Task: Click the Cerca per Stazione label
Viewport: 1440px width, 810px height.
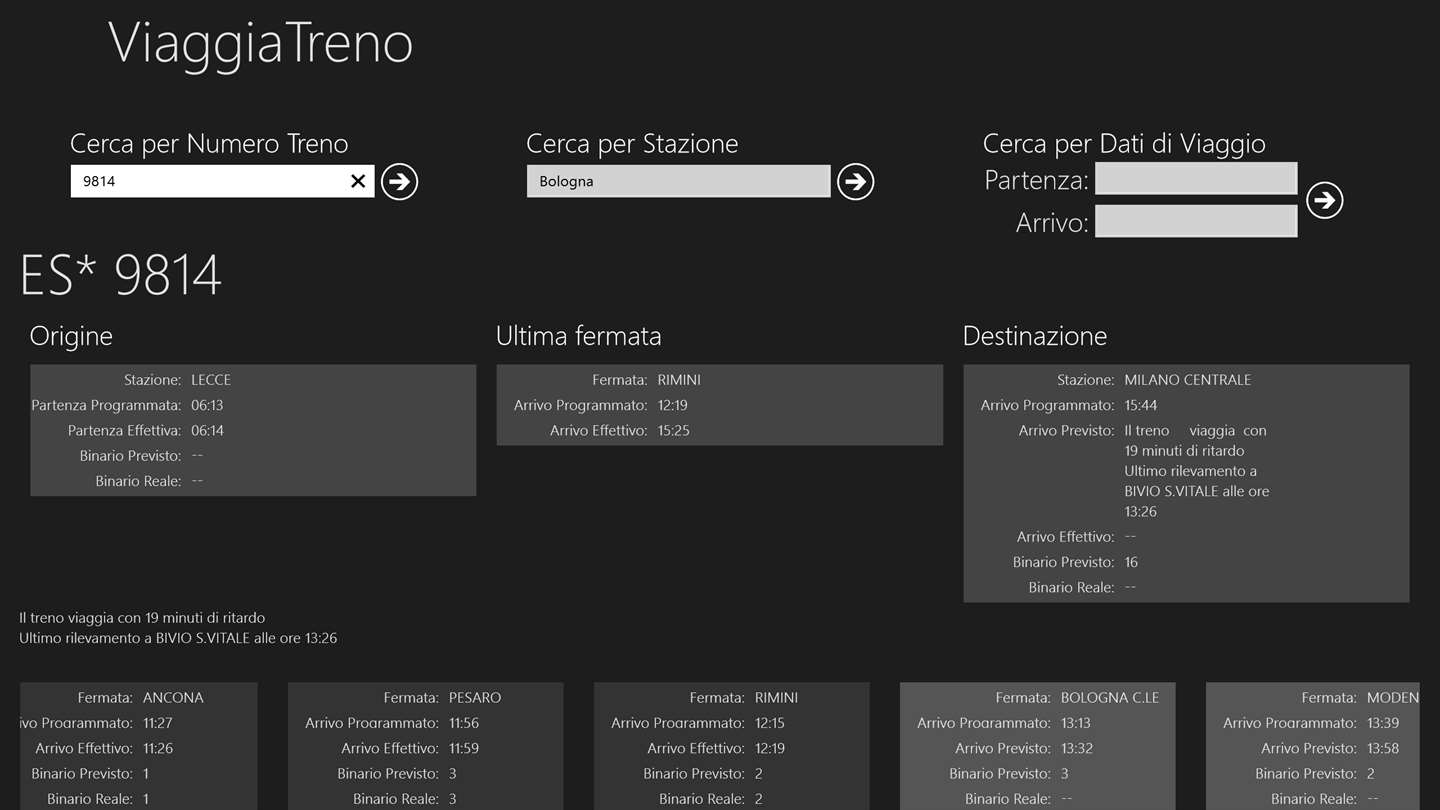Action: click(632, 144)
